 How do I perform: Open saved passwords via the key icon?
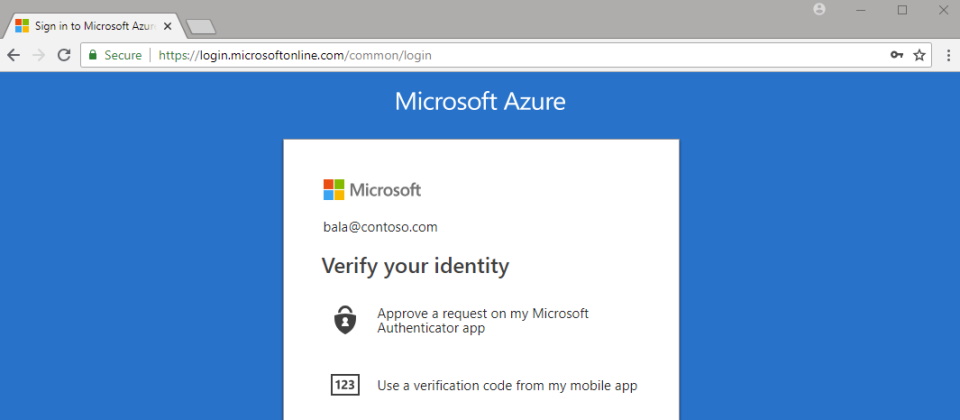897,56
